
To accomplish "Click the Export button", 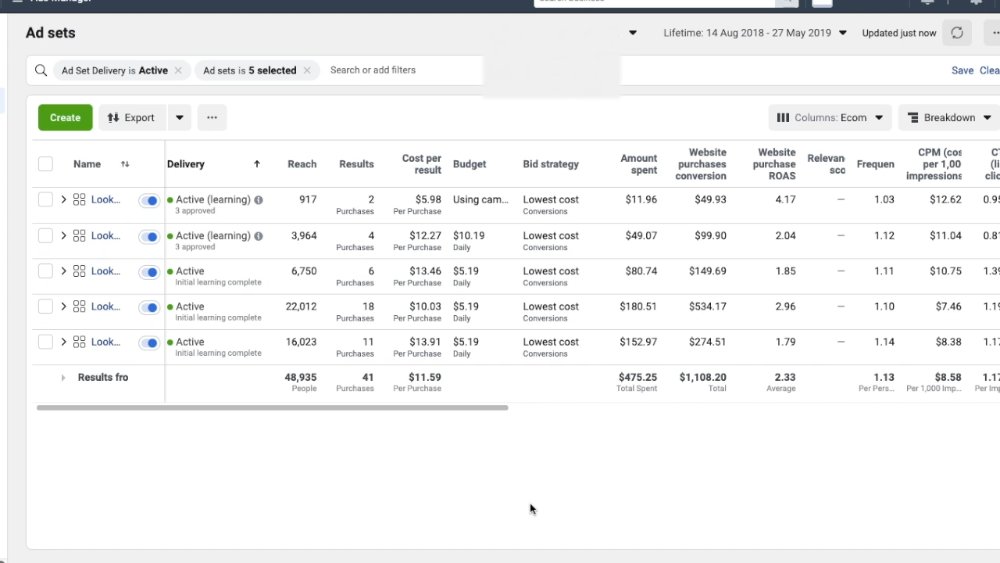I will point(132,117).
